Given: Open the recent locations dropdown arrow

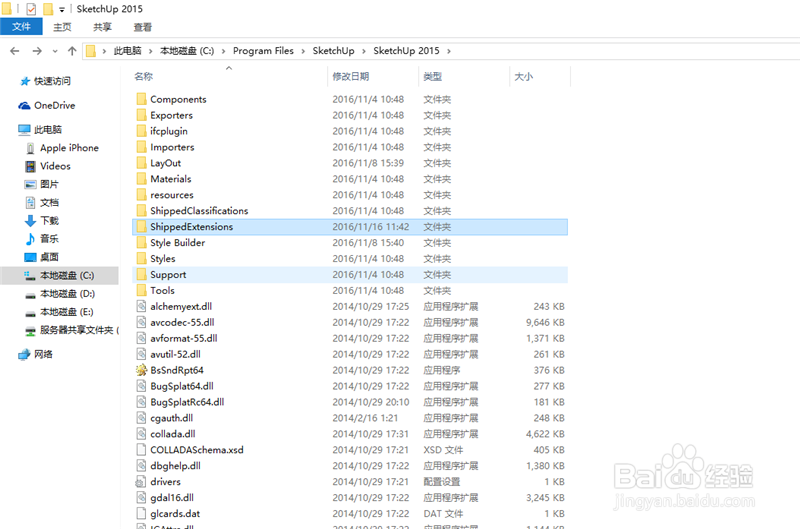Looking at the screenshot, I should 55,51.
